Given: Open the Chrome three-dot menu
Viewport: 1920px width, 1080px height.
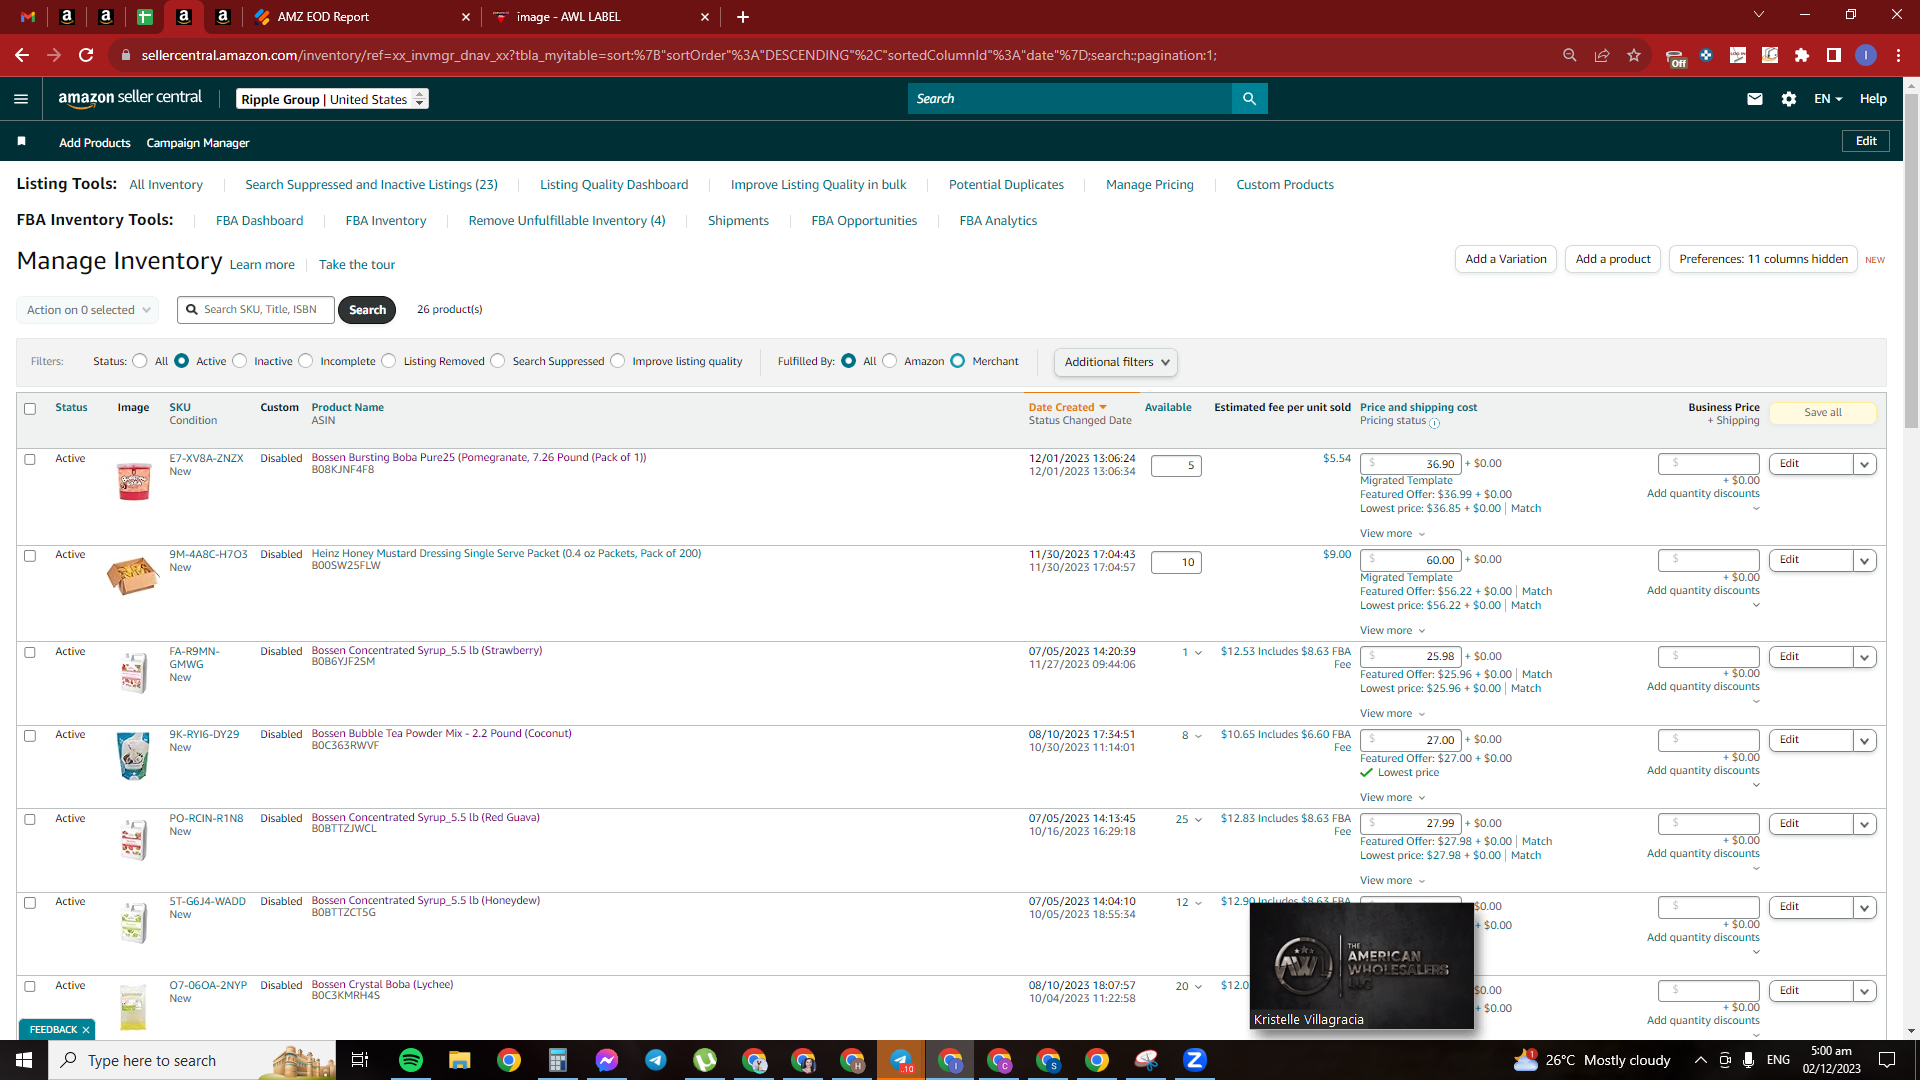Looking at the screenshot, I should 1898,56.
